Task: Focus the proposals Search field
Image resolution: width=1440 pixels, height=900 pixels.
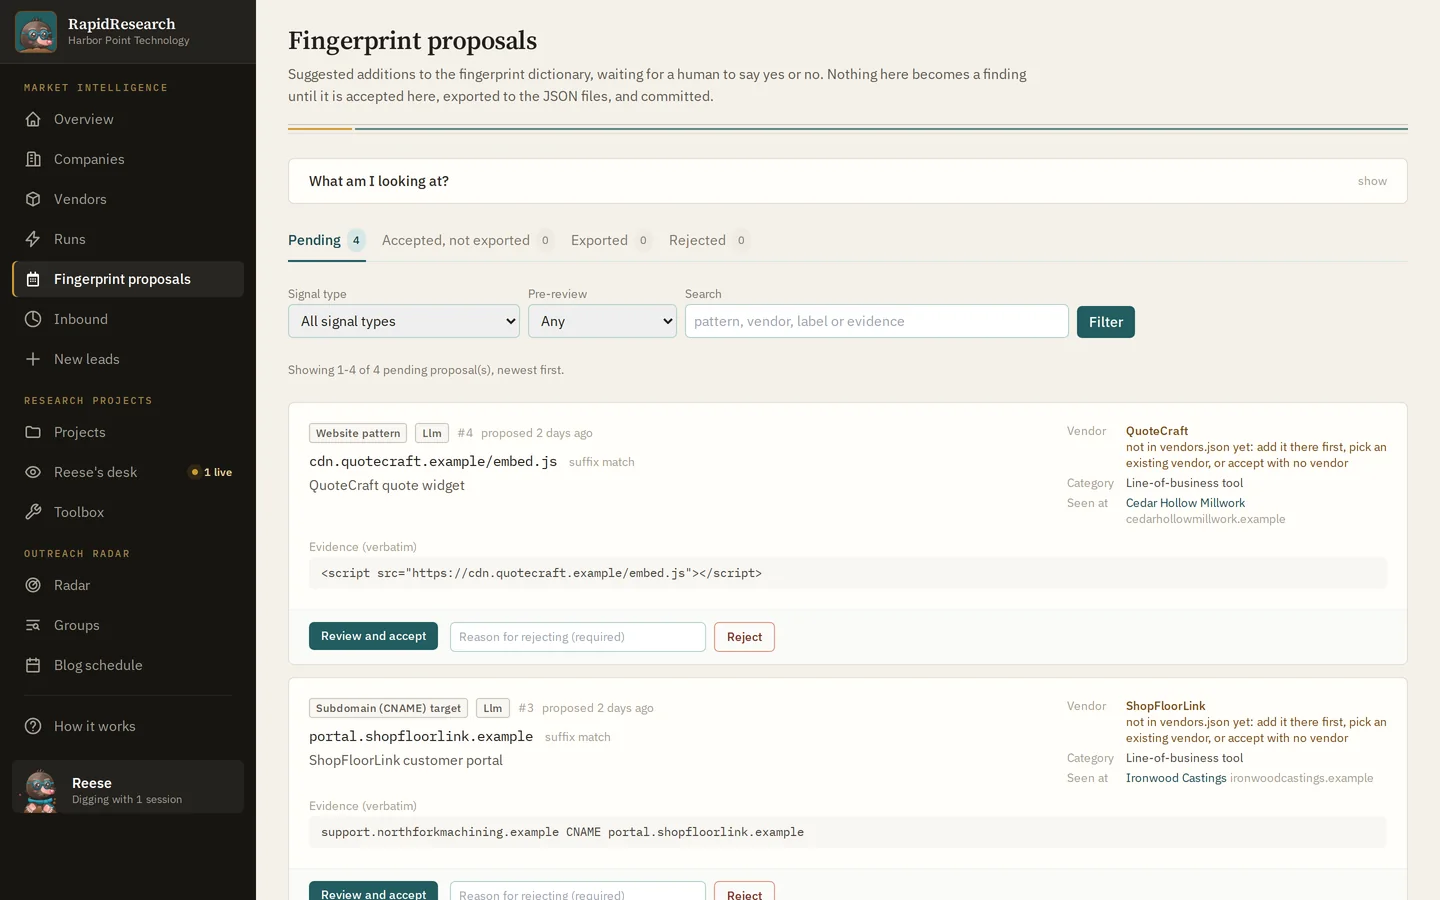Action: click(x=877, y=321)
